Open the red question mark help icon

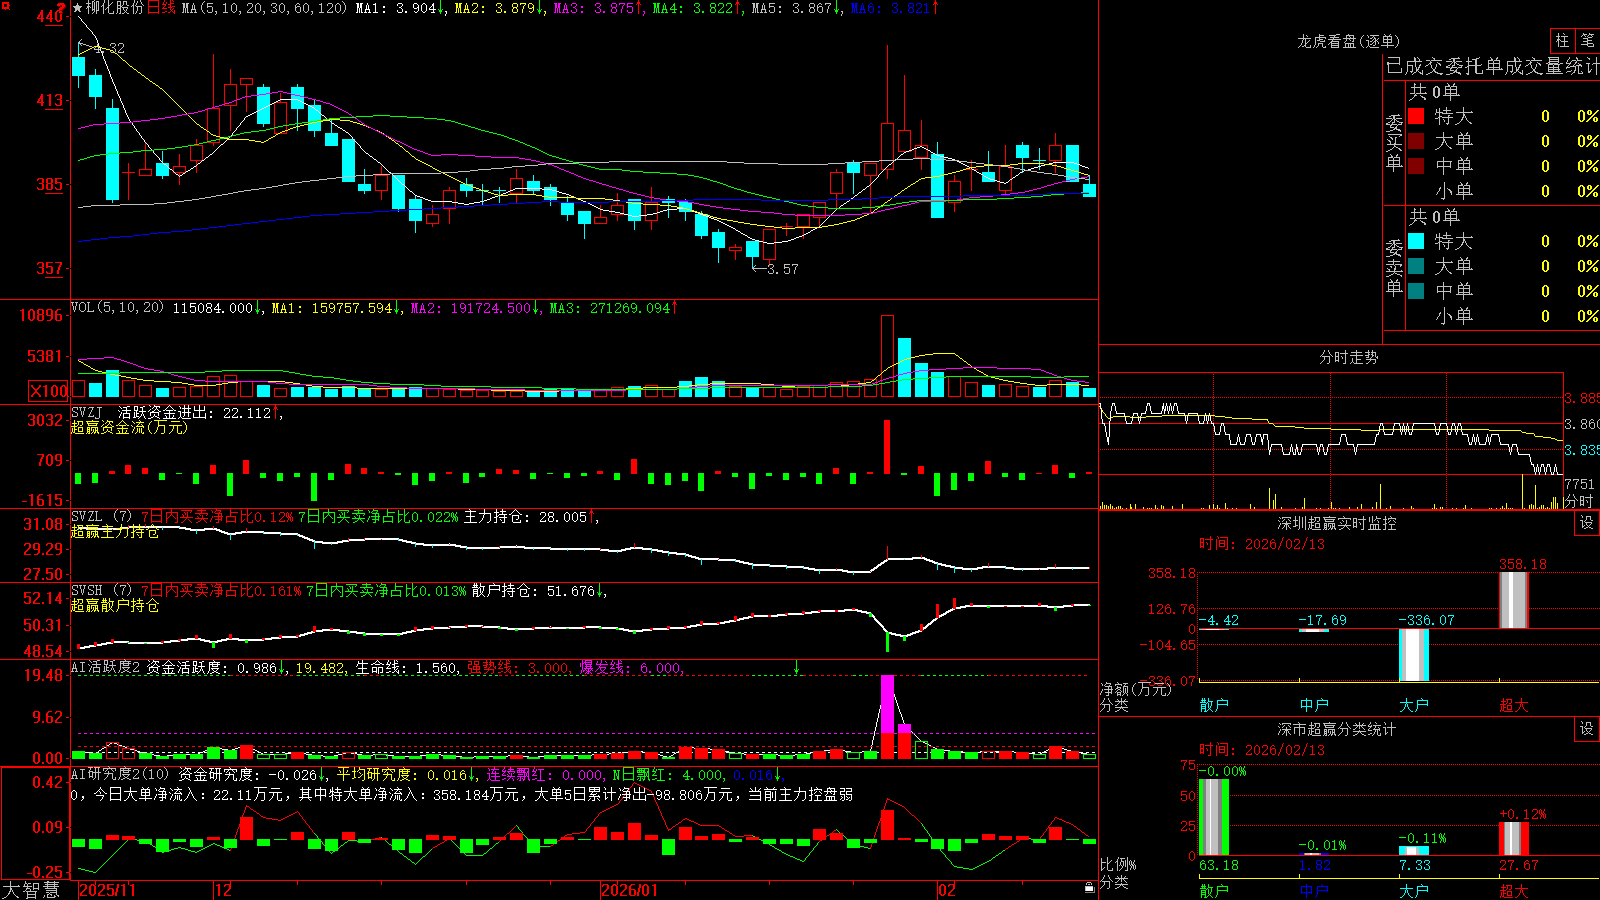(59, 8)
